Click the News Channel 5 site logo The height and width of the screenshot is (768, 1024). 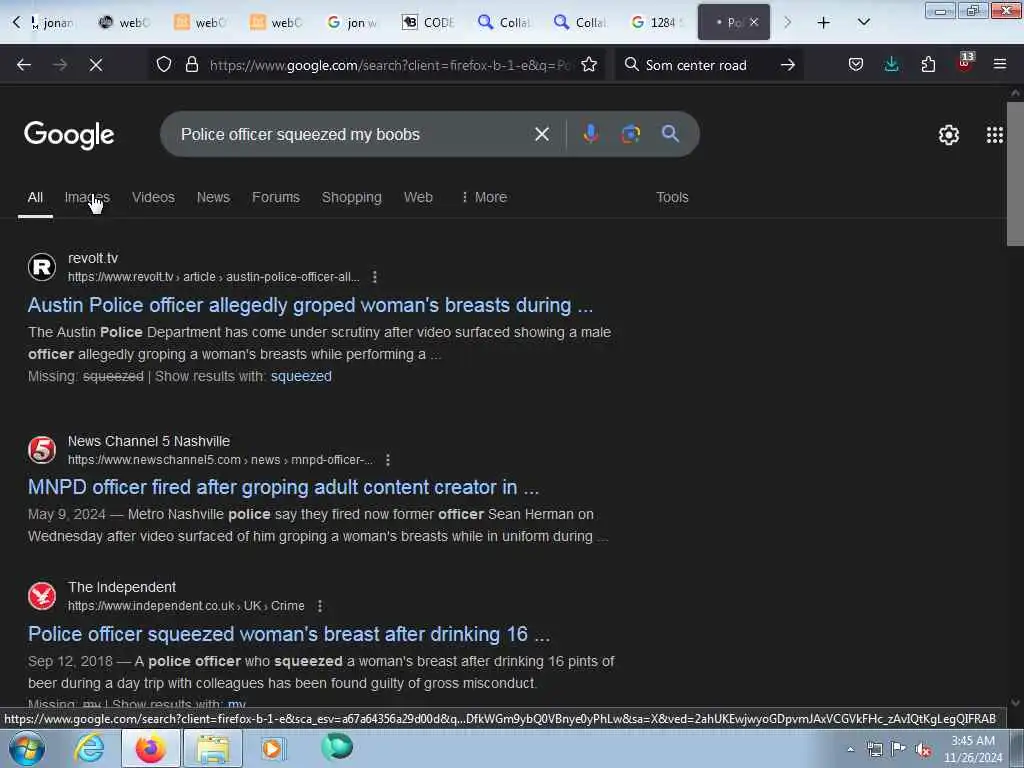(x=42, y=450)
